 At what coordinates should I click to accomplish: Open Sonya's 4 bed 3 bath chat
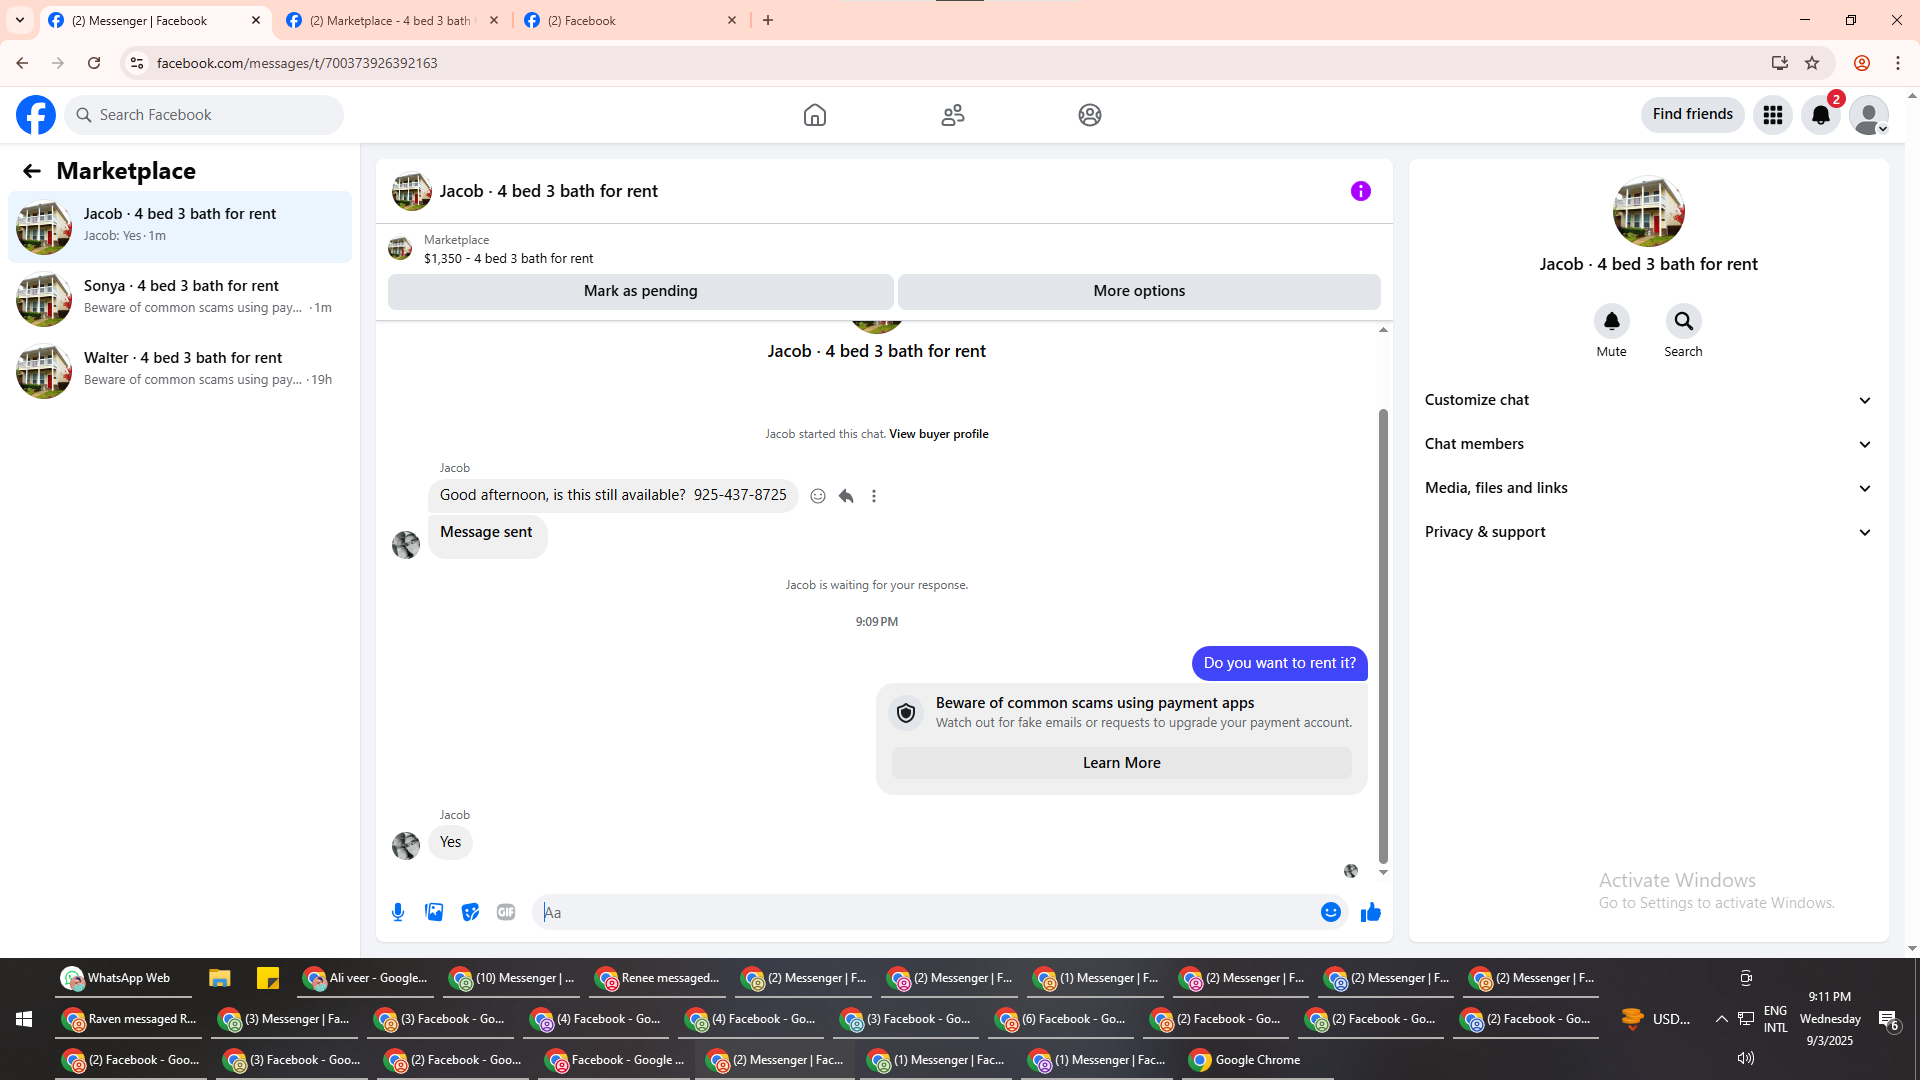click(x=180, y=299)
